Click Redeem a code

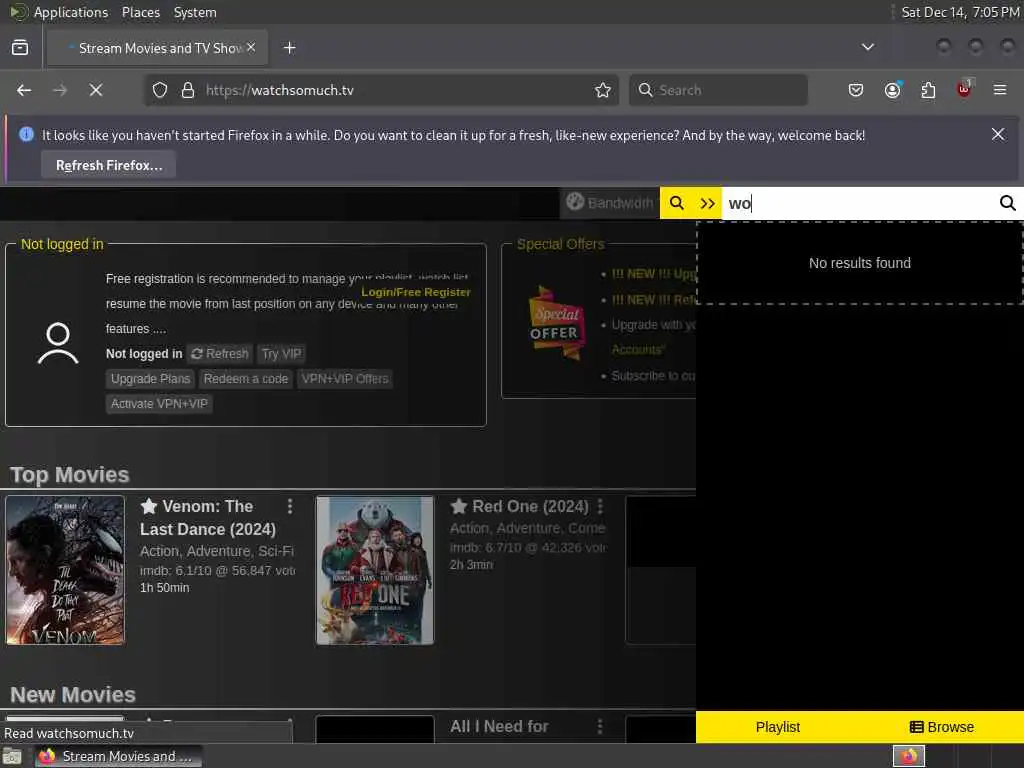coord(246,379)
